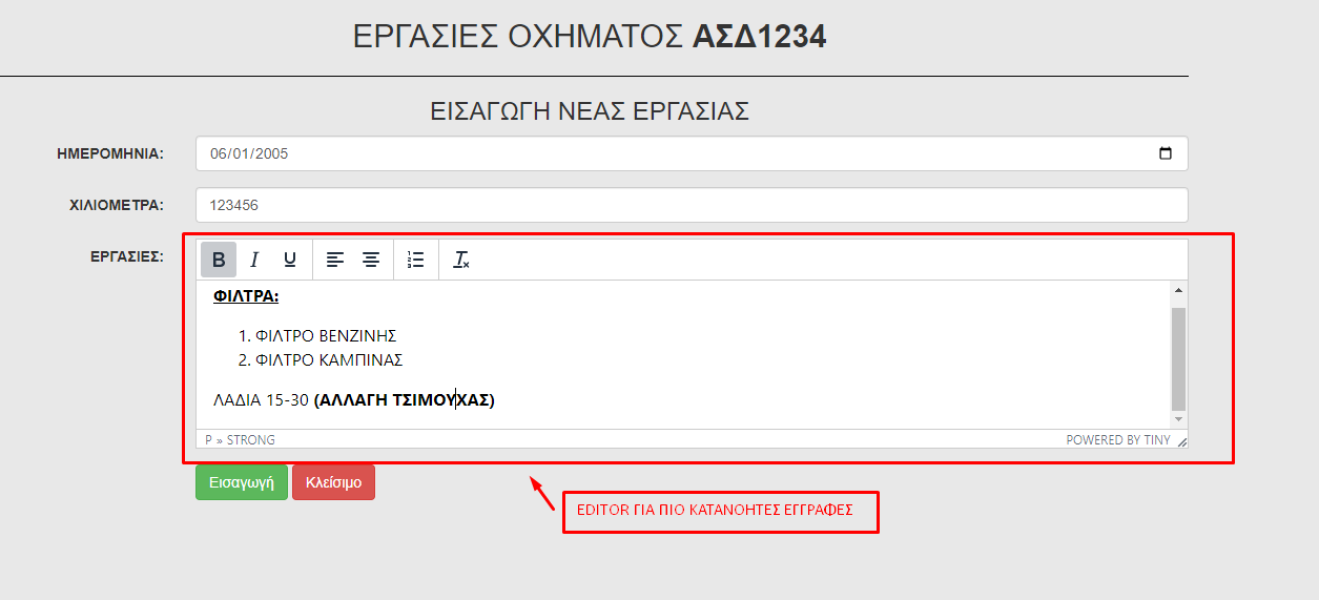Place cursor on ΦΙΛΤΡΟ ΒΕΝΖΙΝΗΣ list item
This screenshot has width=1319, height=600.
click(326, 336)
